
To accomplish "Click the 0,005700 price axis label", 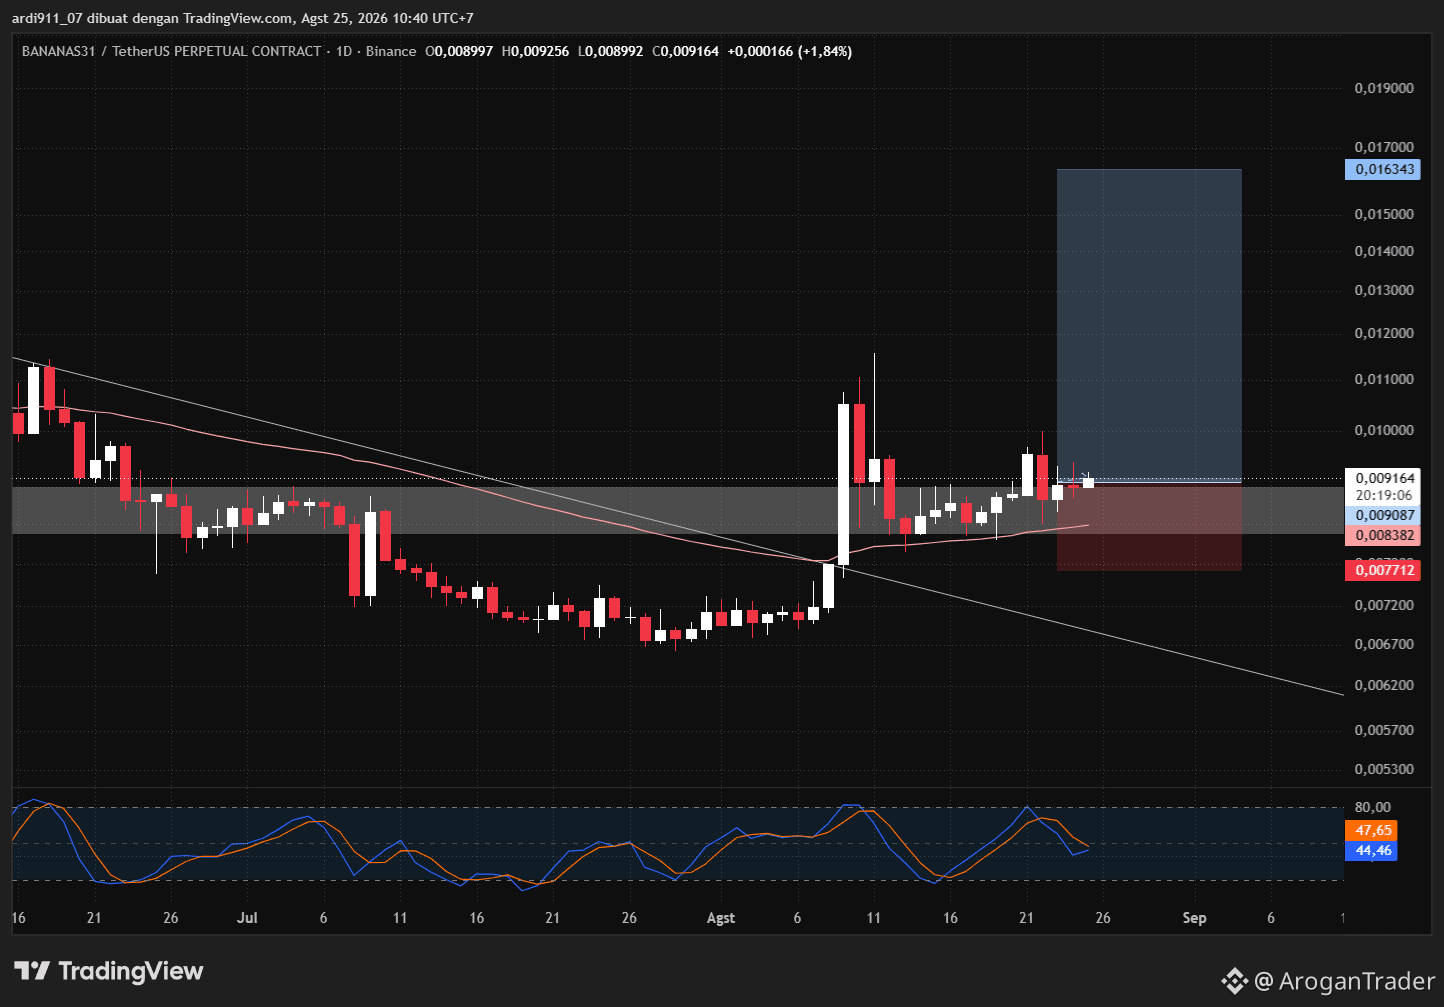I will tap(1384, 730).
